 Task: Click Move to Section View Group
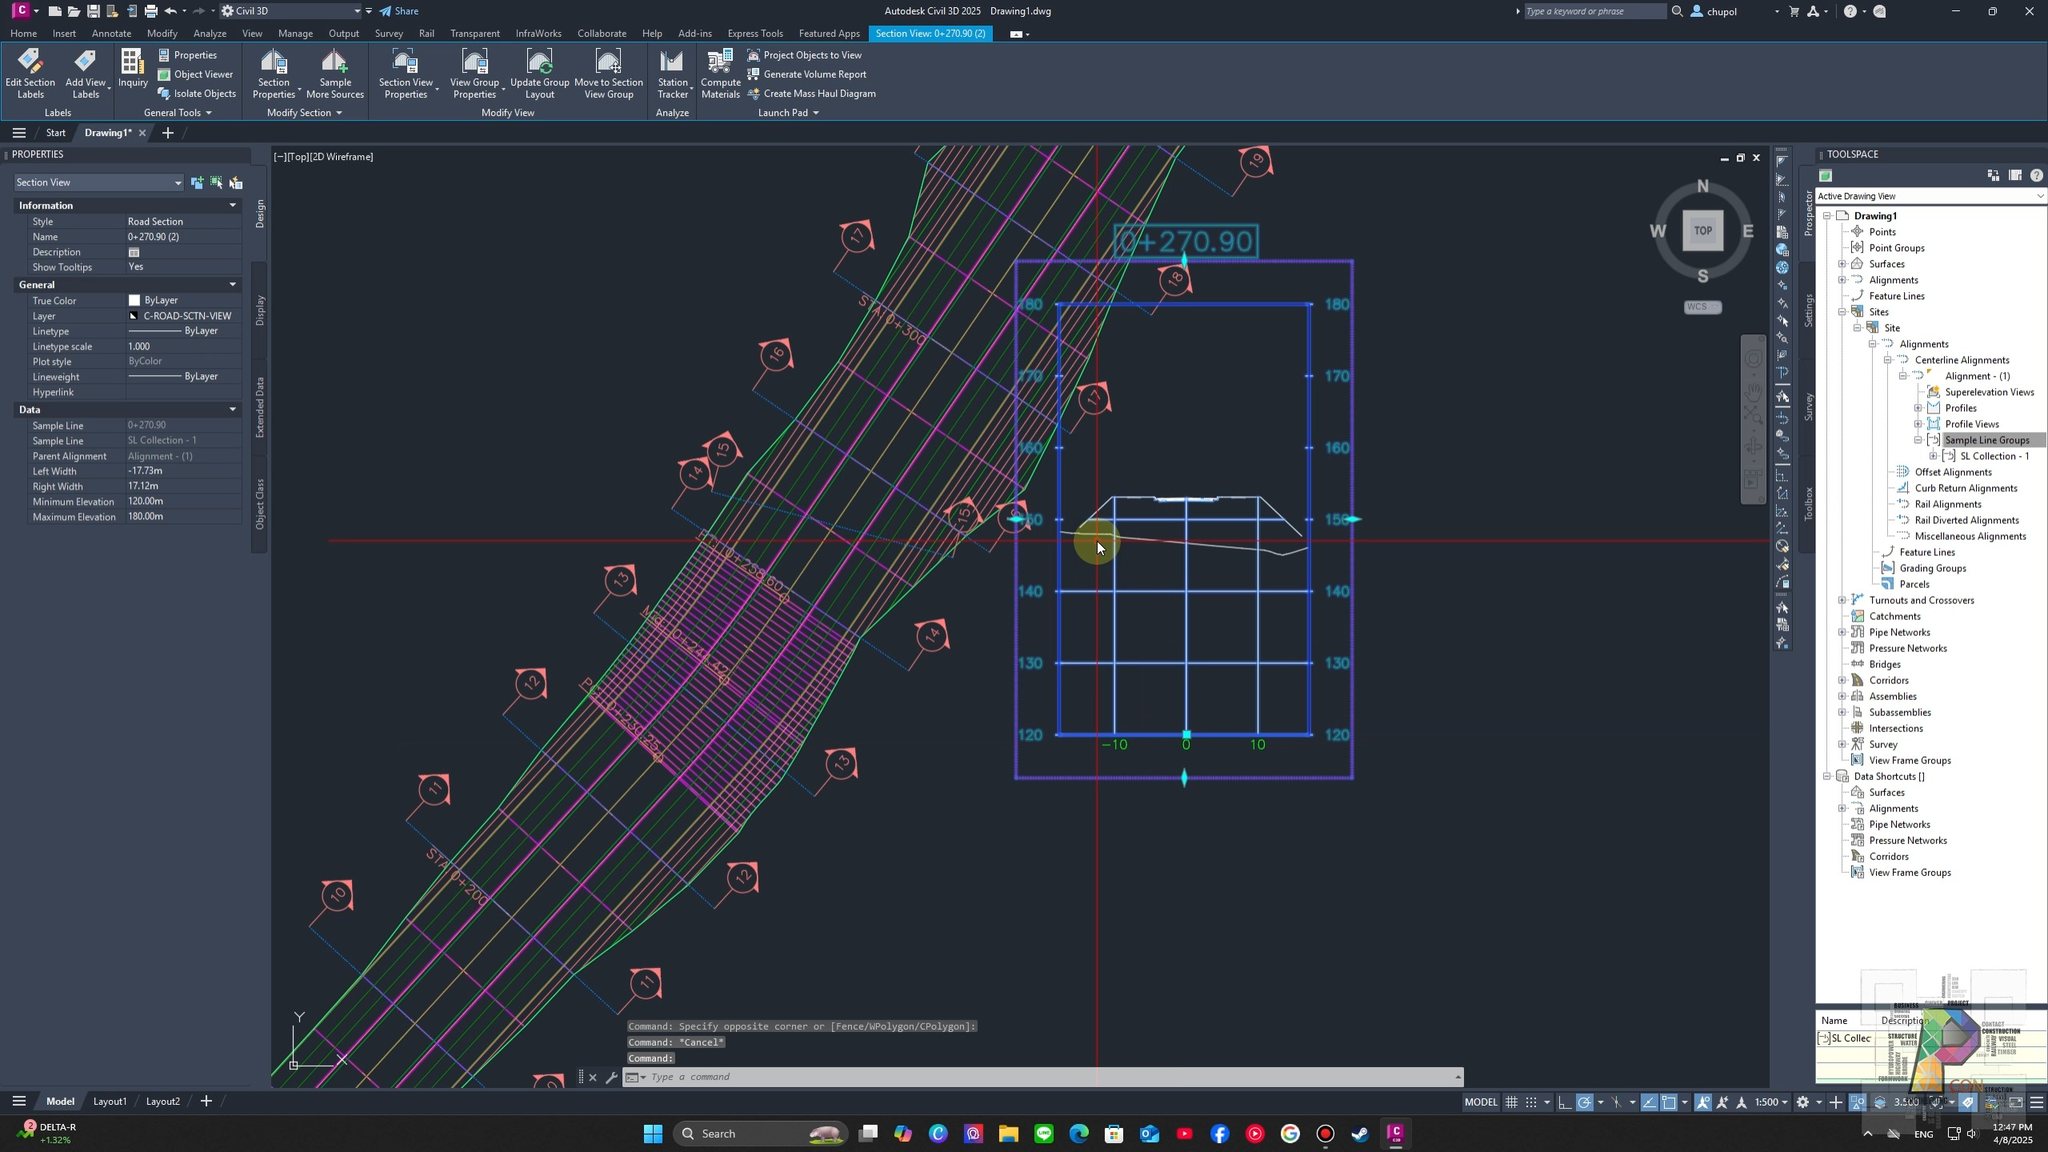tap(608, 74)
